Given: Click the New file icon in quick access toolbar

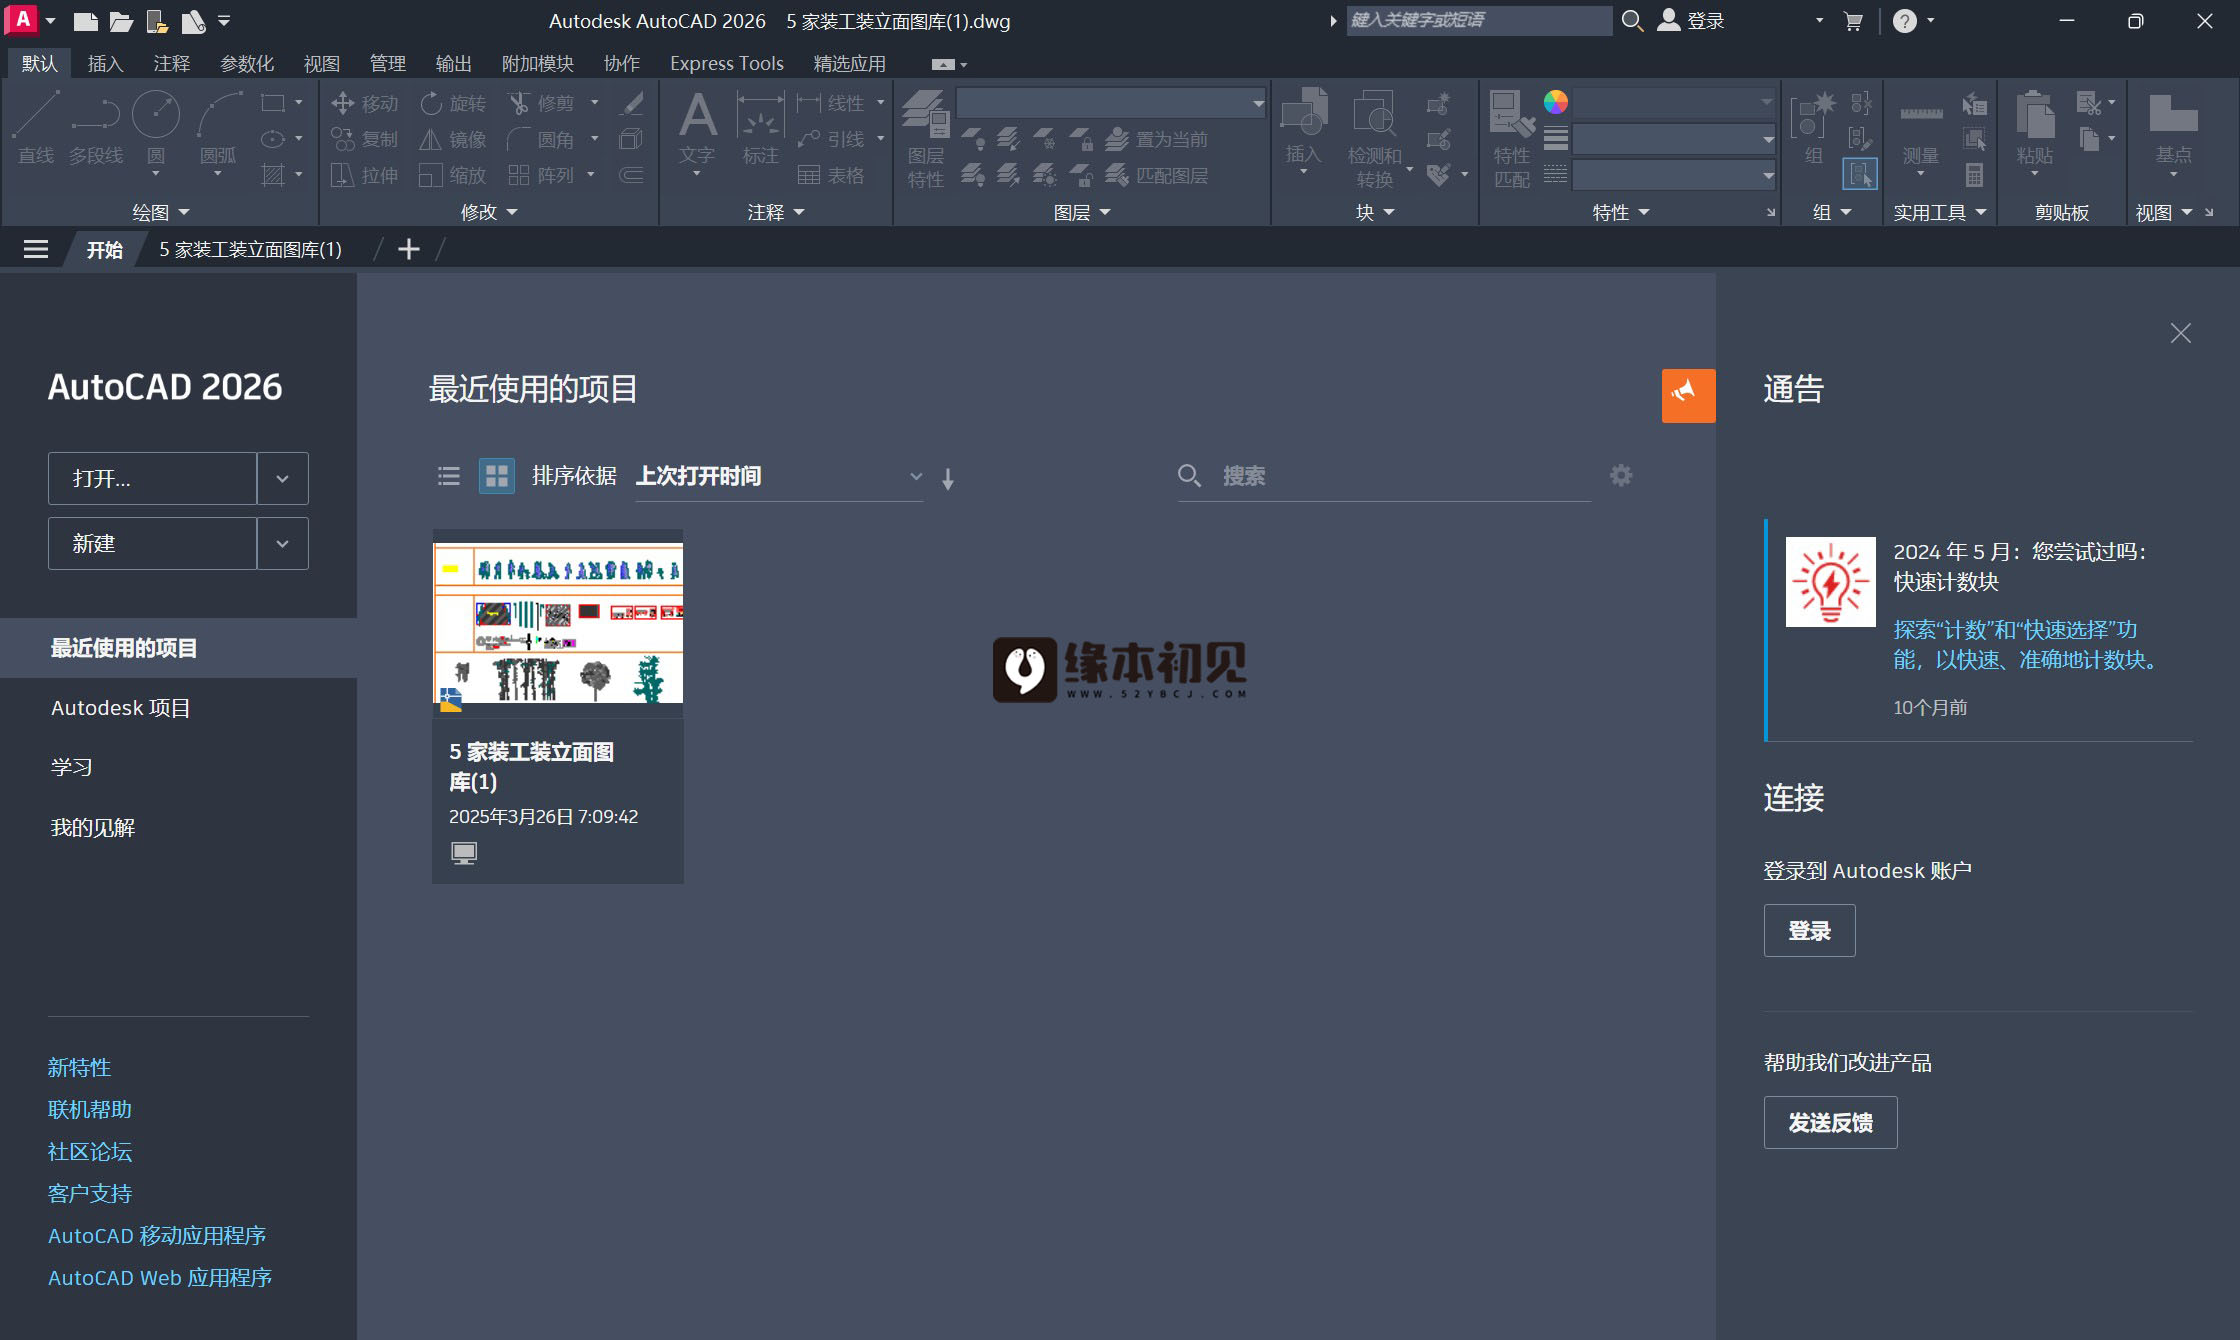Looking at the screenshot, I should pos(86,21).
